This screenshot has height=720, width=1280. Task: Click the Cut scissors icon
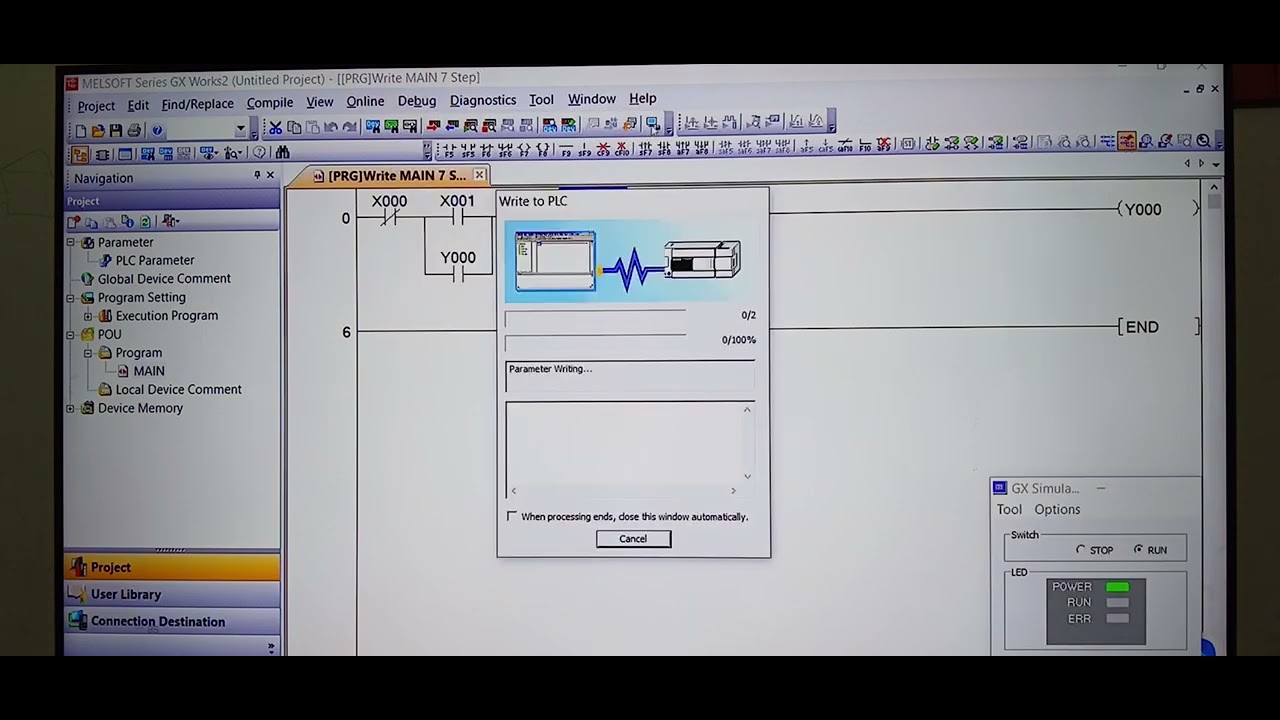click(275, 127)
